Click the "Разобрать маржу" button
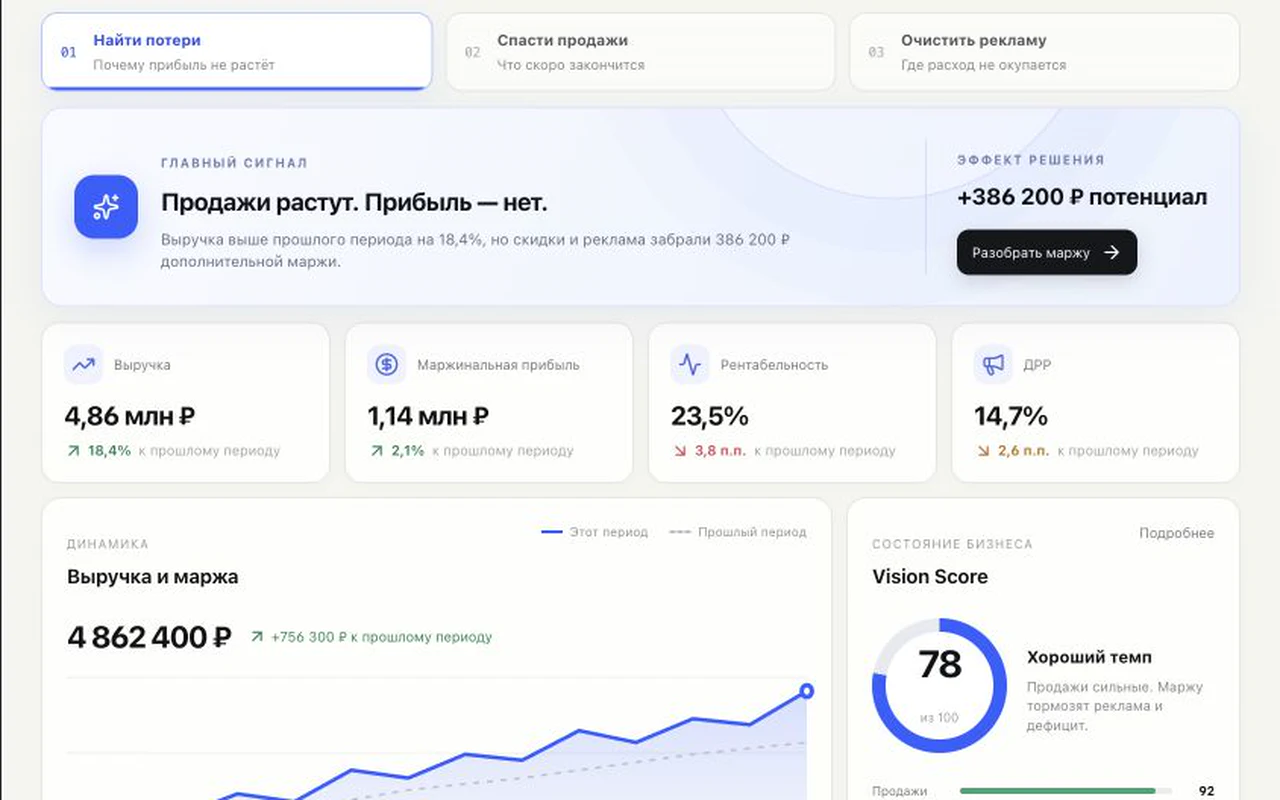 1047,252
